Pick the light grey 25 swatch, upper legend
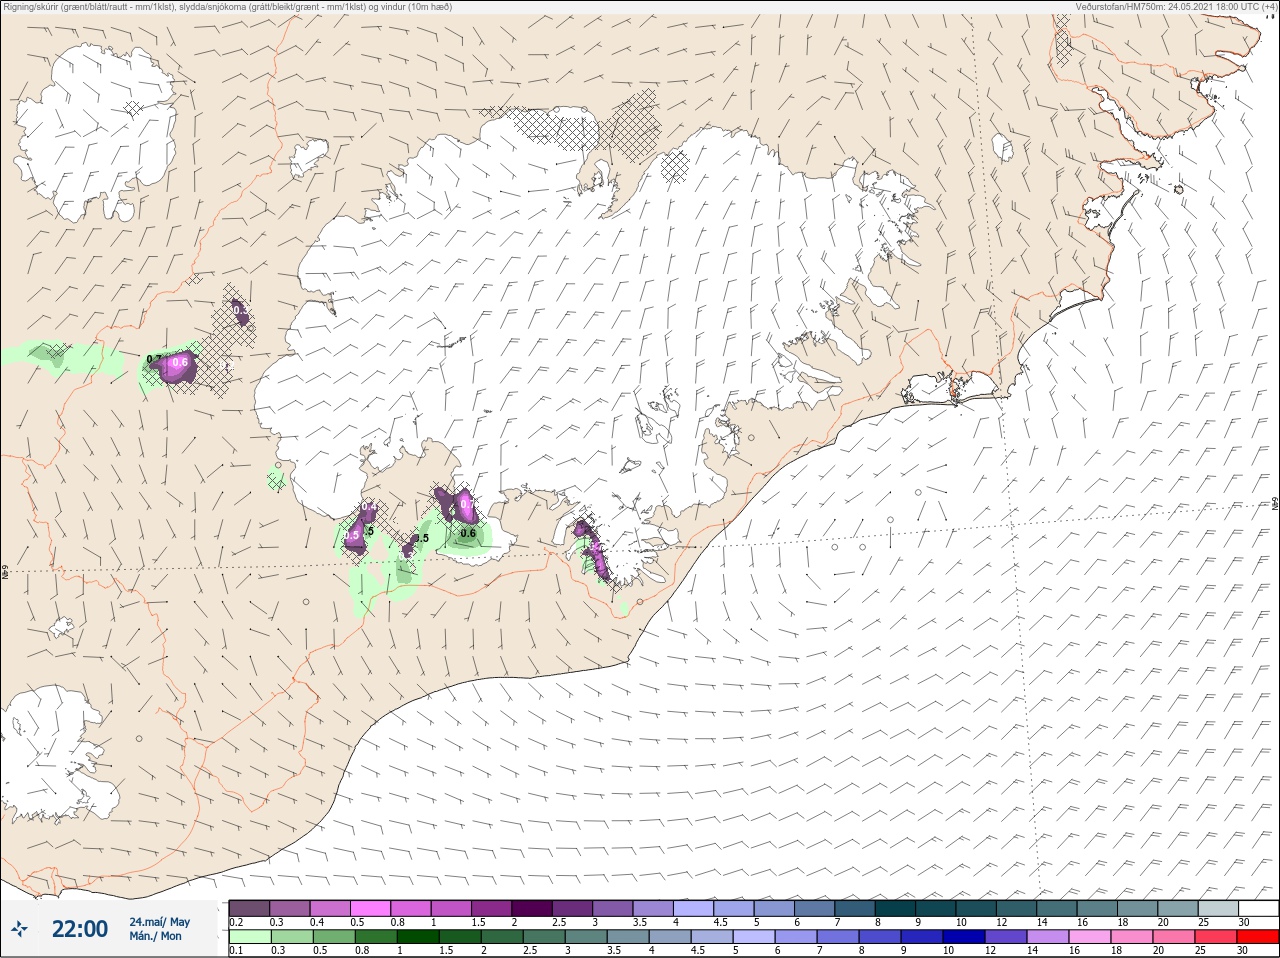 coord(1218,908)
